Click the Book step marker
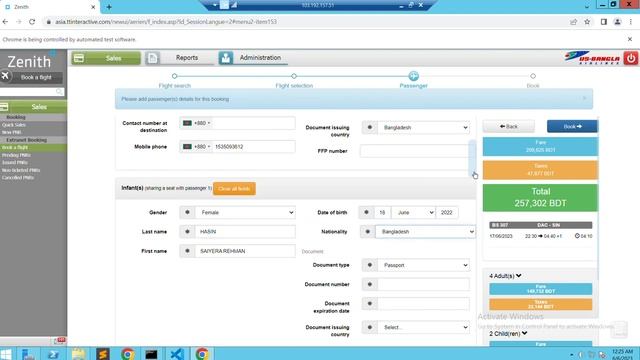 tap(533, 76)
